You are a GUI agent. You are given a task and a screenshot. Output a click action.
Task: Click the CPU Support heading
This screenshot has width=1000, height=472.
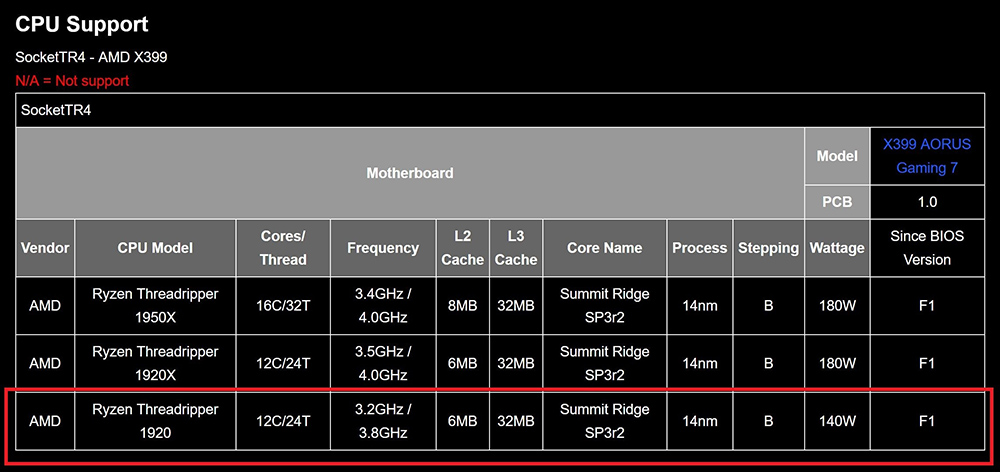coord(82,24)
